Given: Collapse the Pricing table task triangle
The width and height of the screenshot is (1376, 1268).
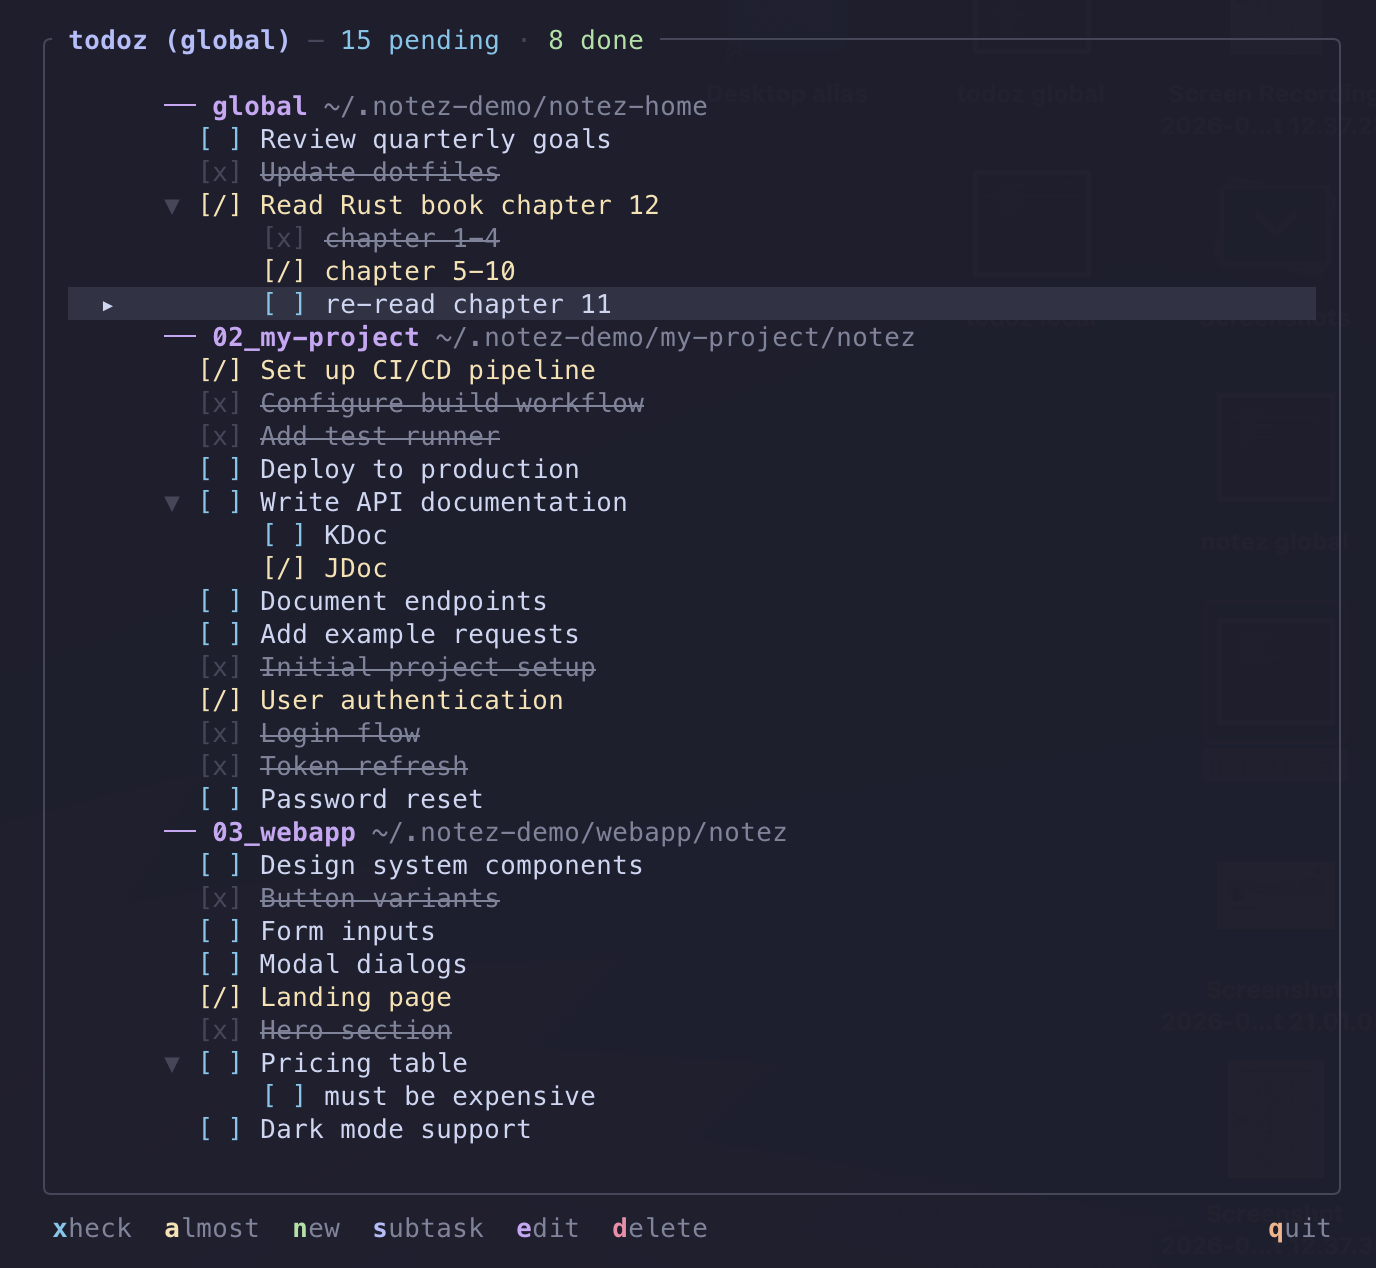Looking at the screenshot, I should pos(172,1064).
